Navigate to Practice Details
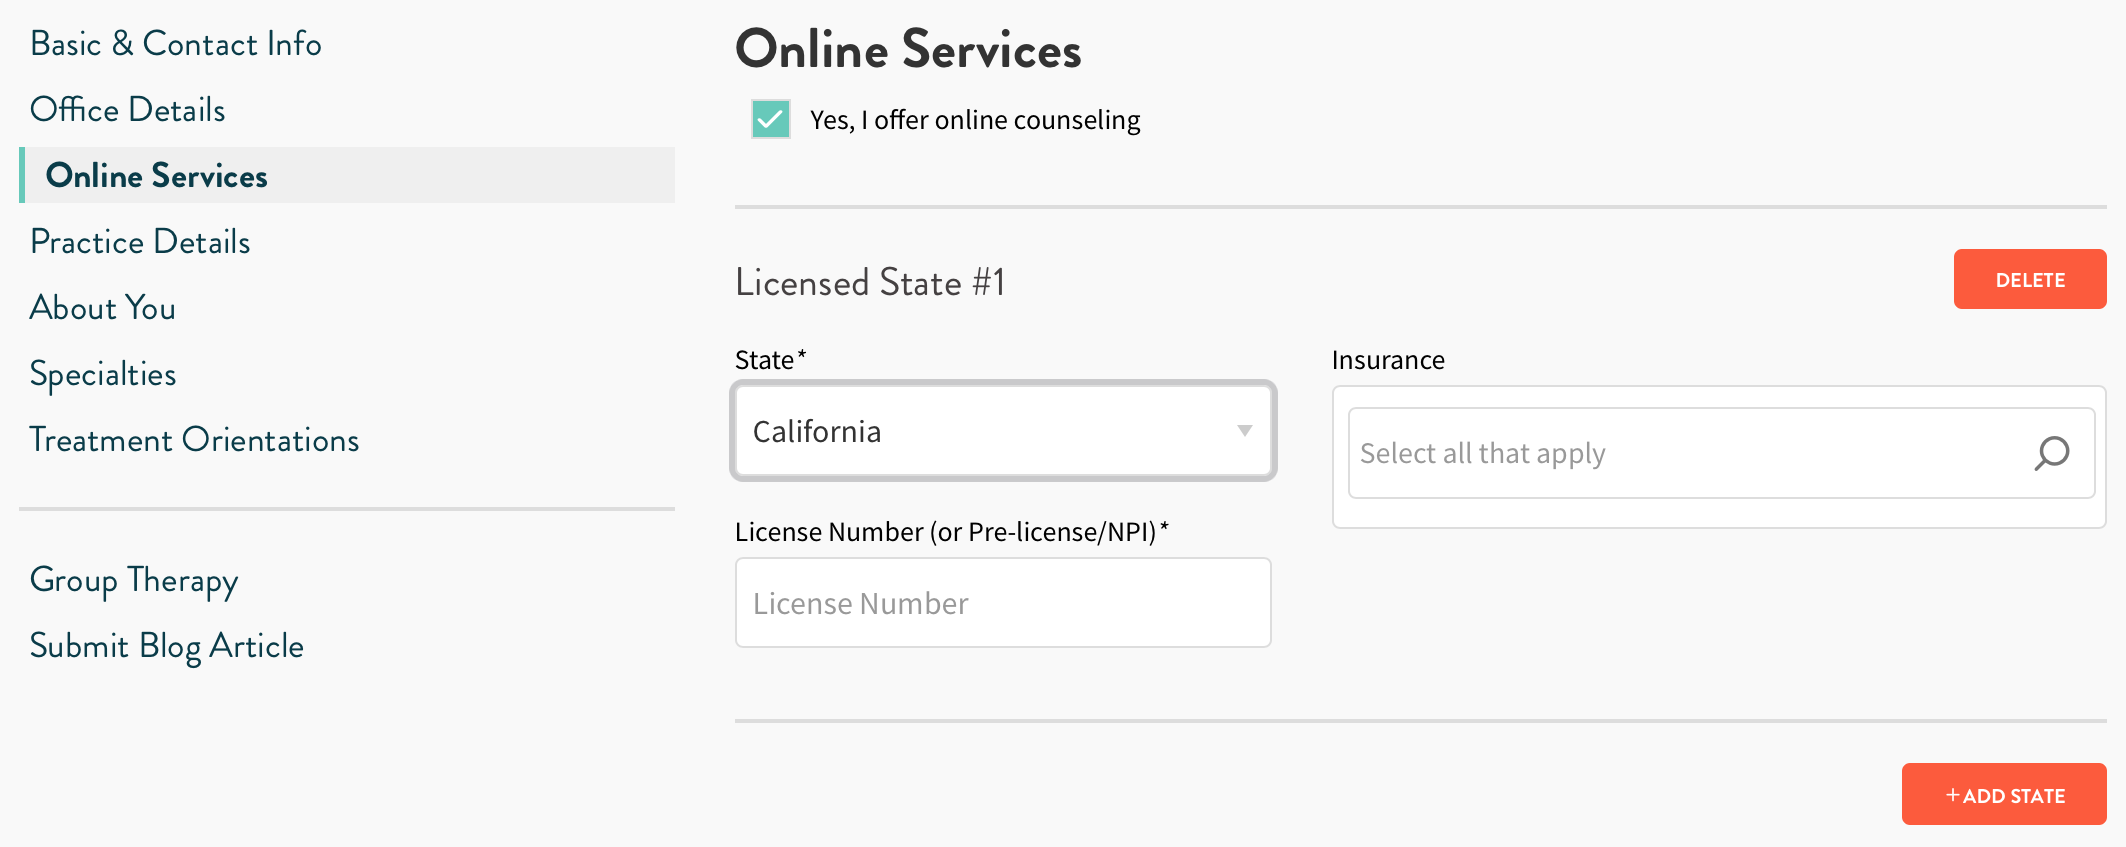This screenshot has width=2126, height=847. pos(140,242)
